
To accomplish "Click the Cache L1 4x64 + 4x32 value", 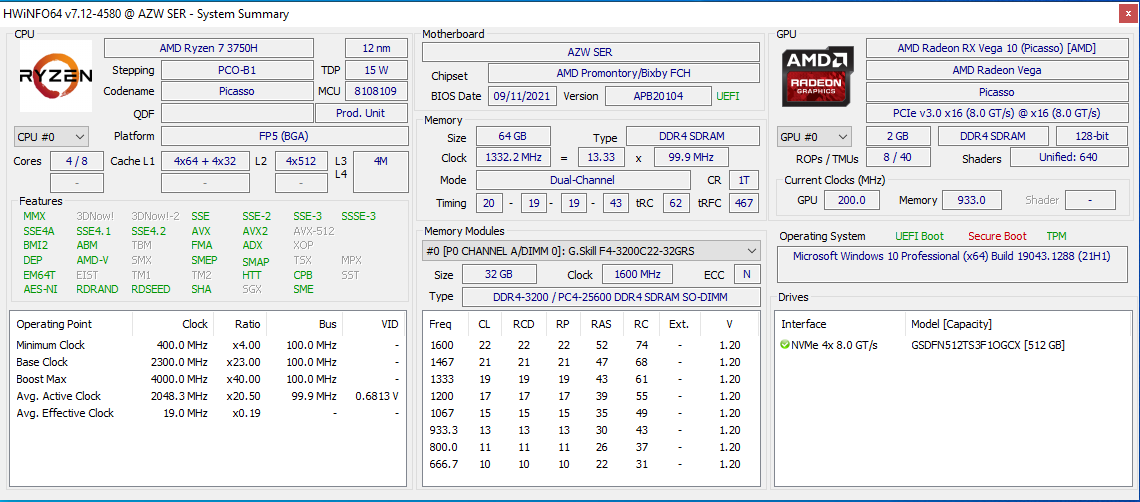I will [206, 161].
